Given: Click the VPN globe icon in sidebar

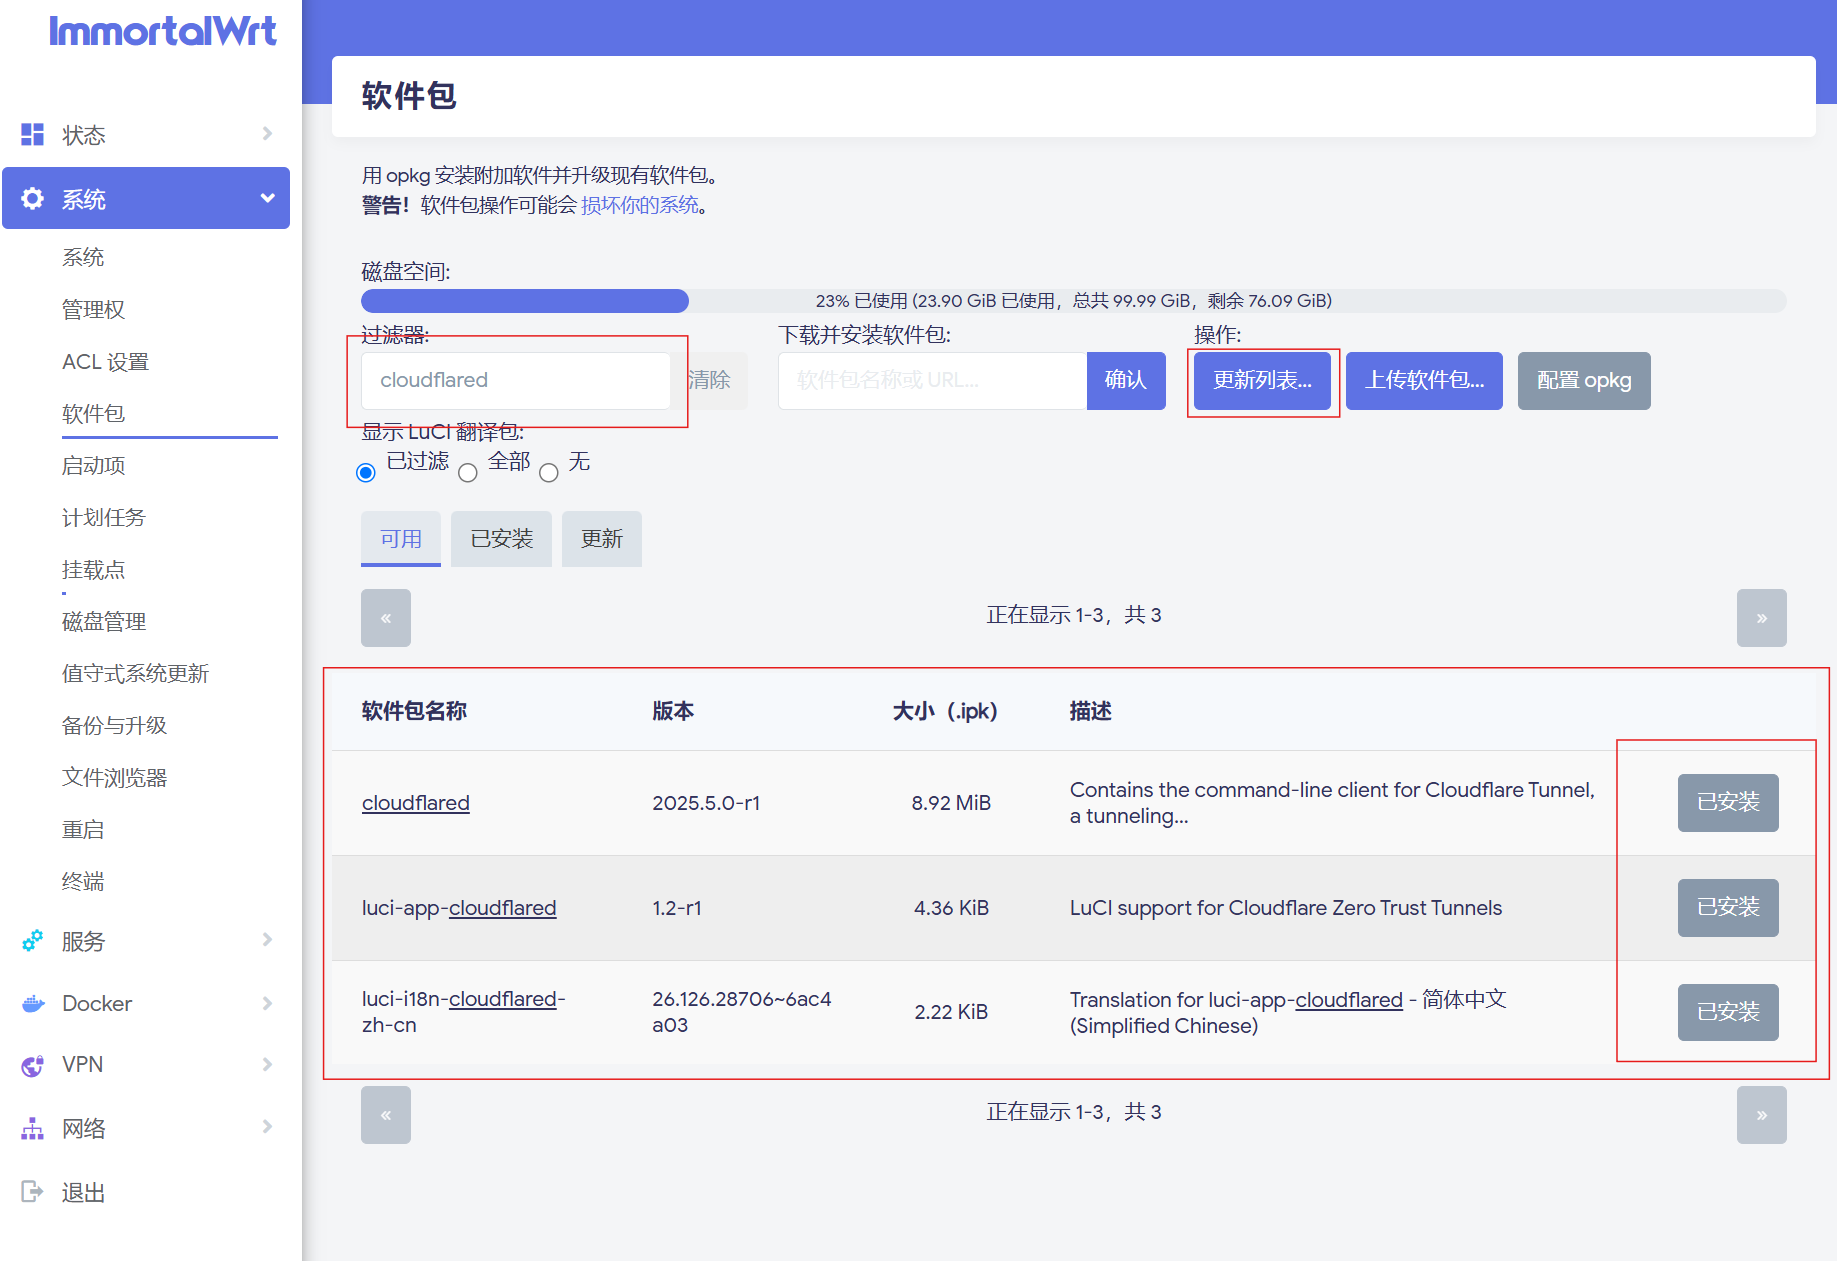Looking at the screenshot, I should [x=33, y=1065].
